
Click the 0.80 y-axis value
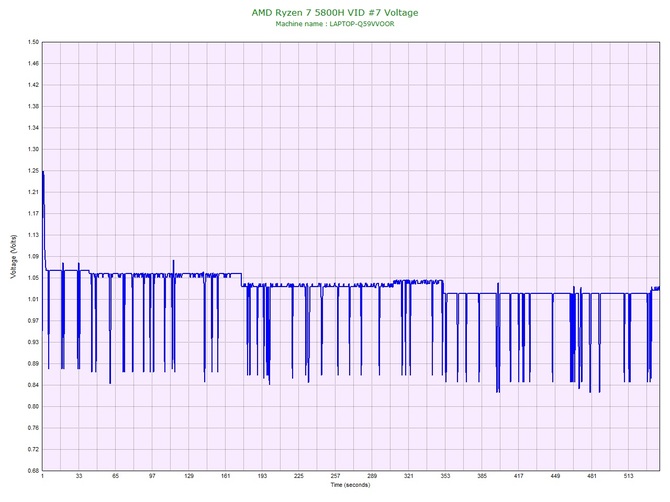click(33, 407)
